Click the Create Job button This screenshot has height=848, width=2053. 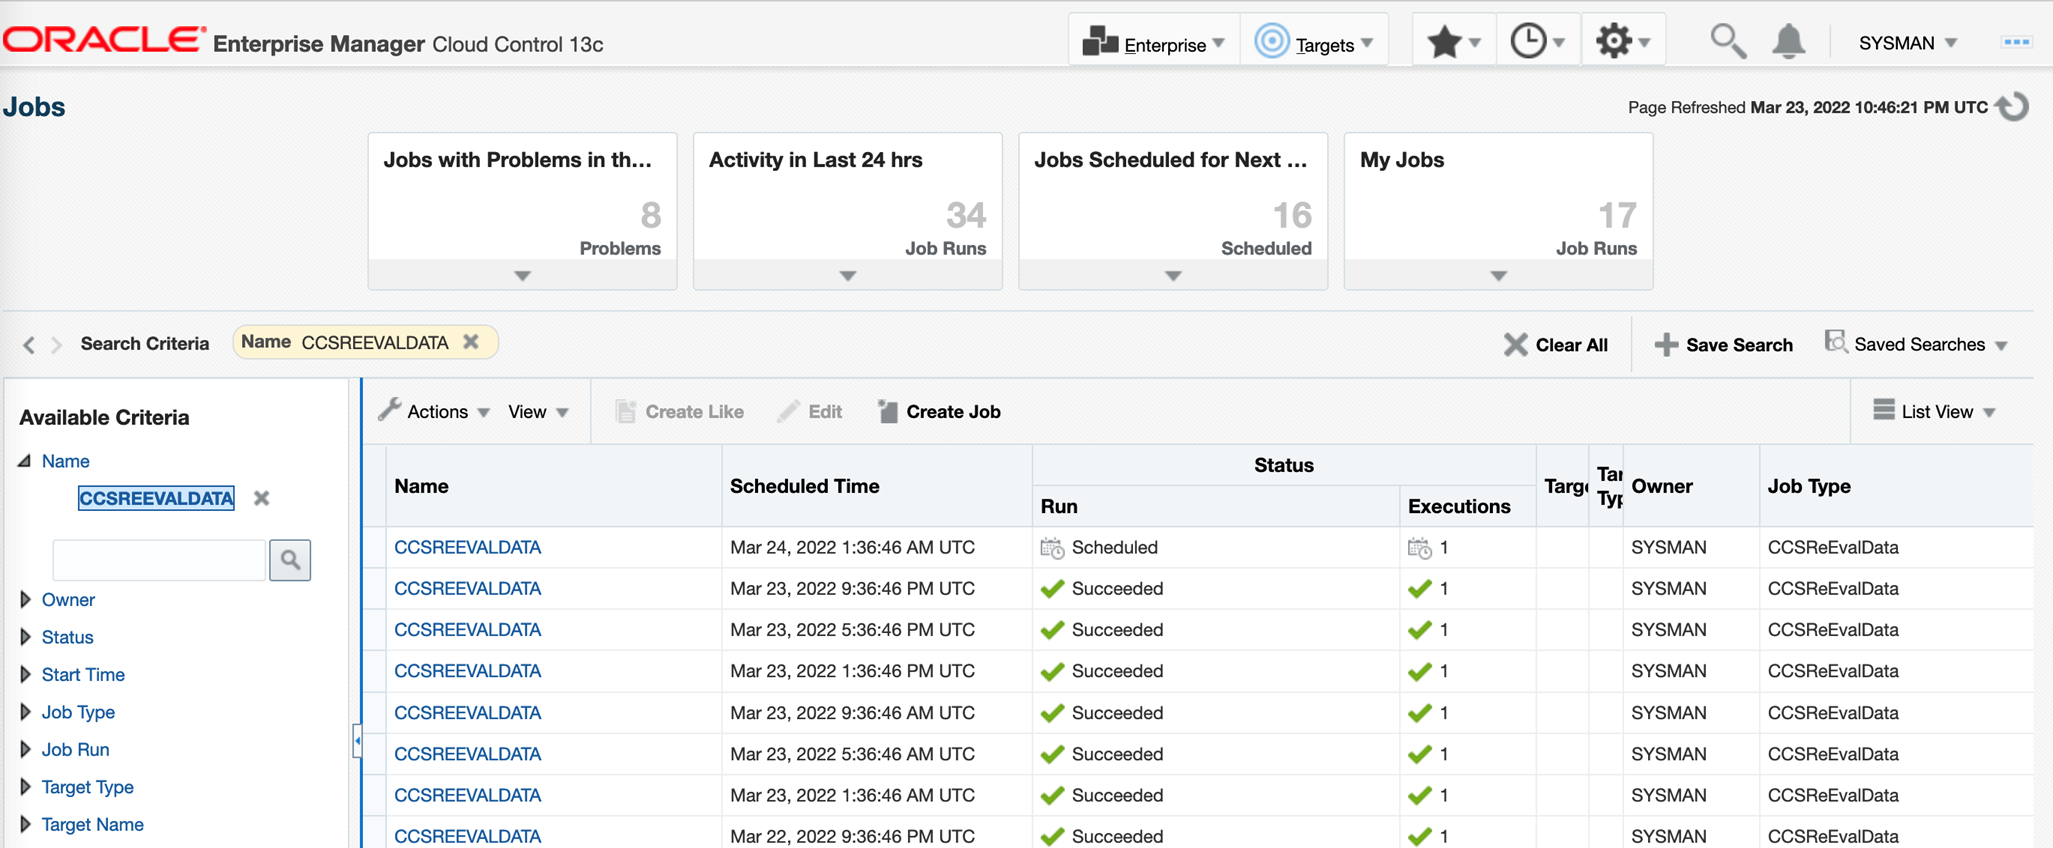pos(939,412)
